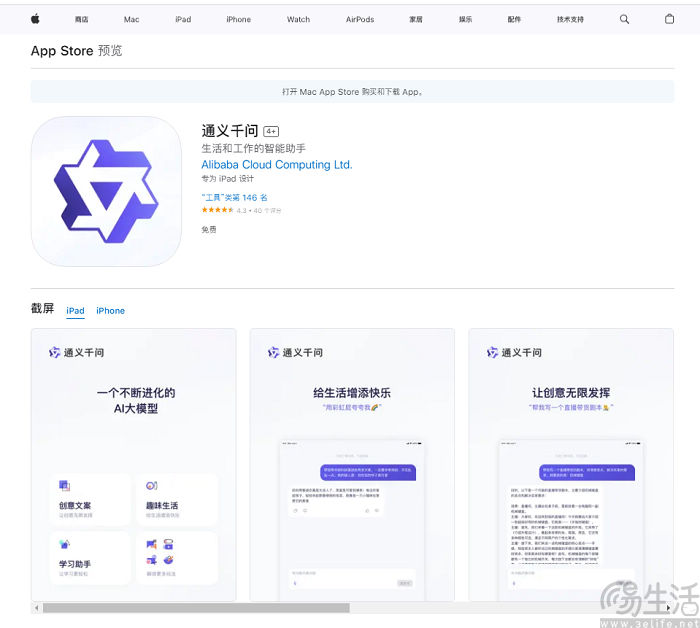Open the iPad navigation menu item
Screen dimensions: 700x628
coord(183,20)
